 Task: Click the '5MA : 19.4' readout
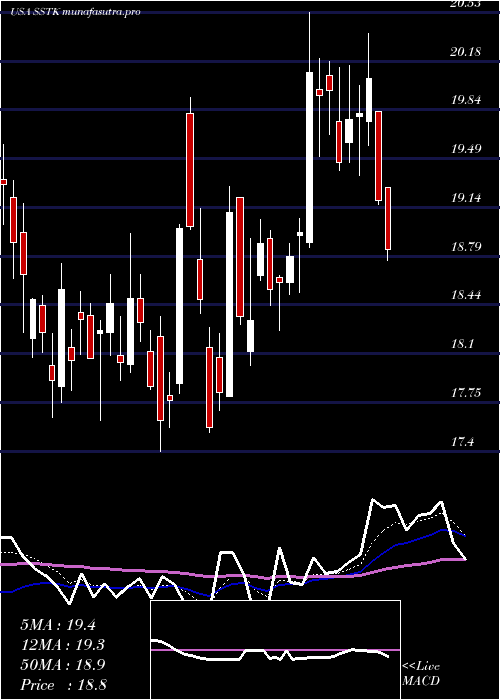[x=58, y=625]
